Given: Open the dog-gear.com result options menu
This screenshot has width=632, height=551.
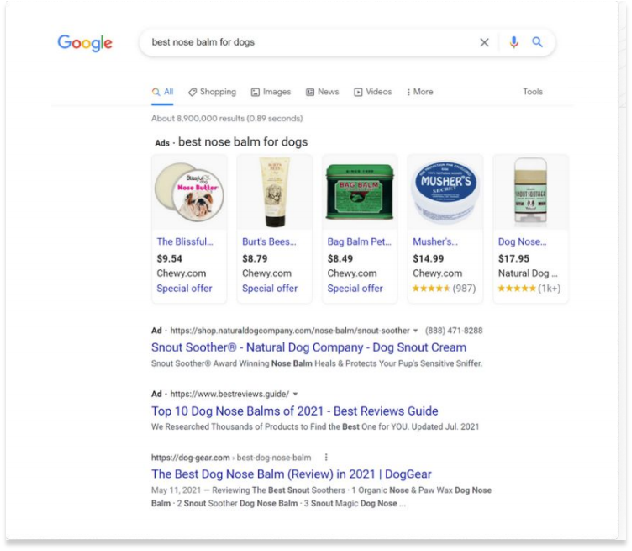Looking at the screenshot, I should pos(326,457).
